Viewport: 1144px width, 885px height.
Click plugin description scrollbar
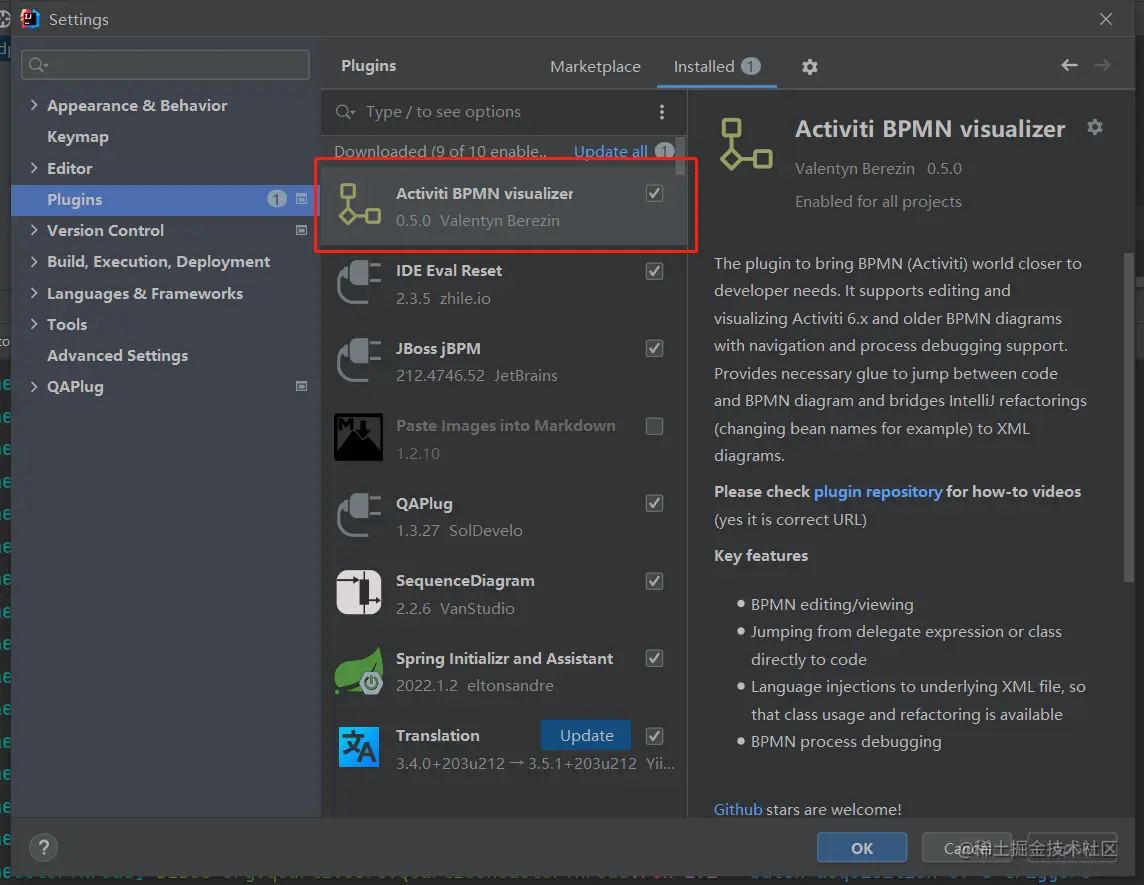pos(1129,416)
